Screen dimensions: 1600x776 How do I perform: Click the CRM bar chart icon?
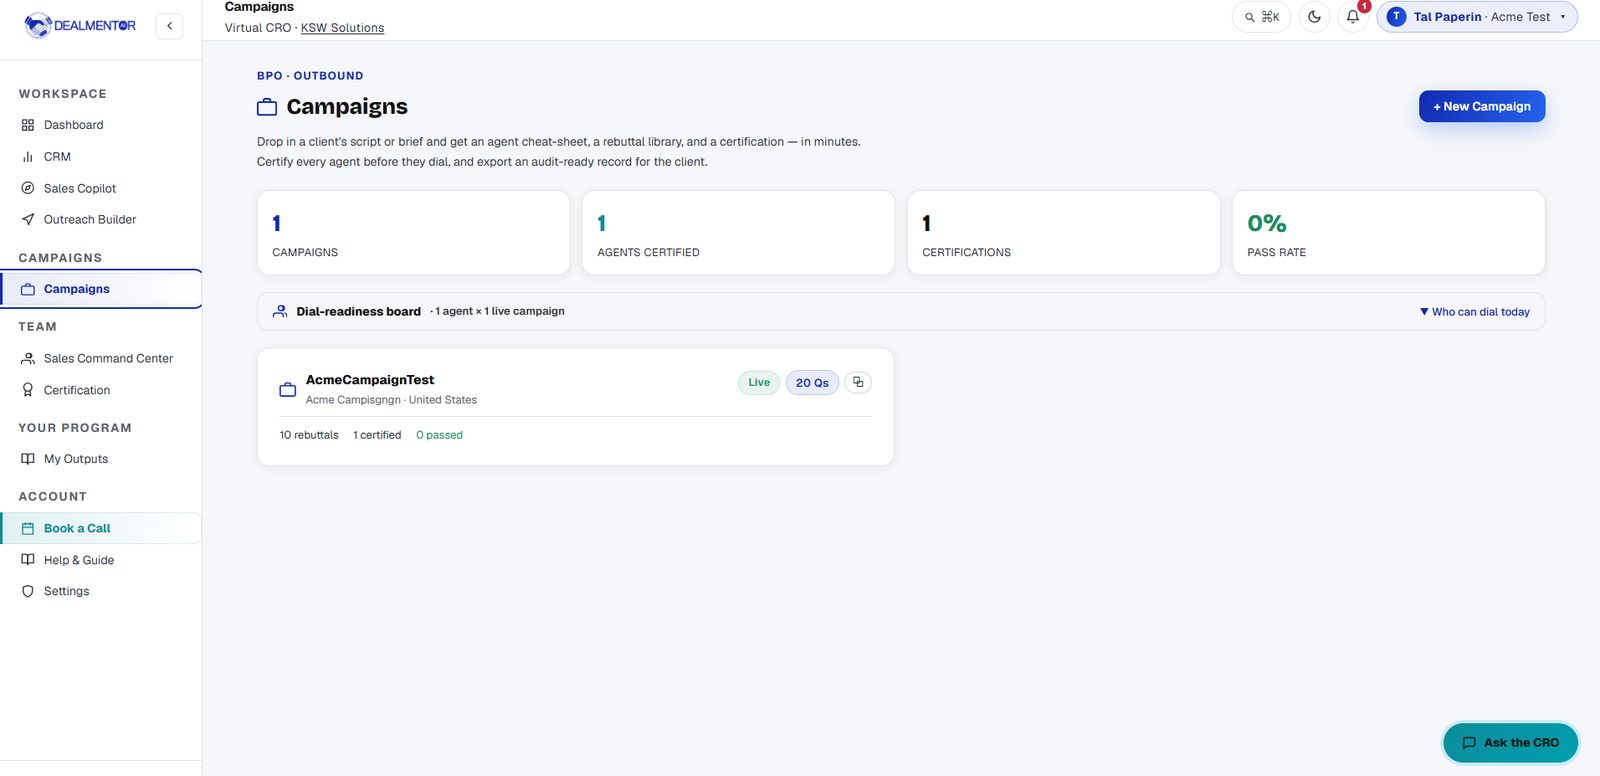click(x=28, y=157)
